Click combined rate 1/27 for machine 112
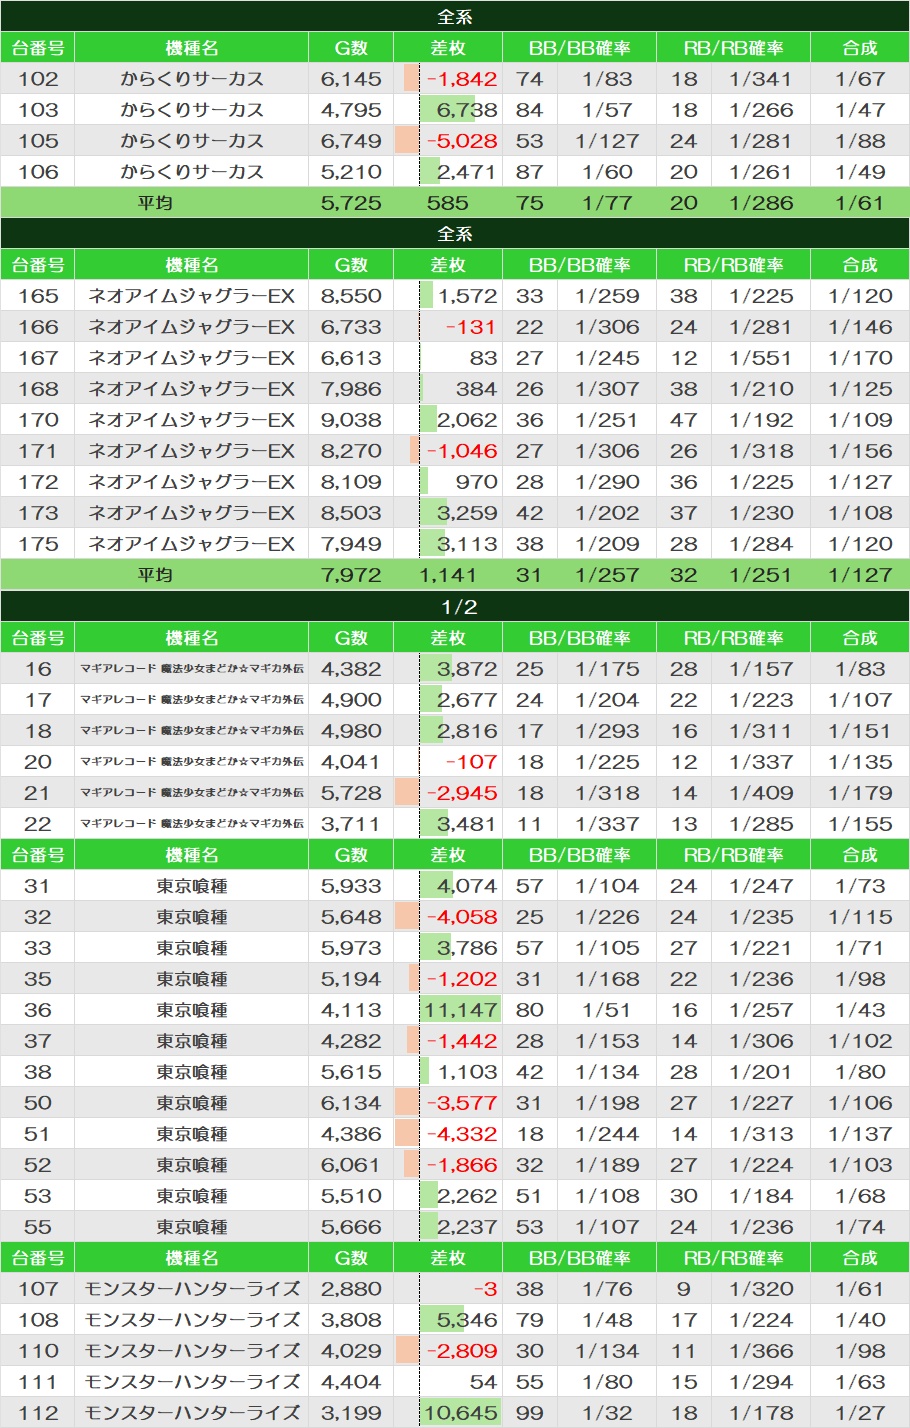The width and height of the screenshot is (910, 1428). (861, 1413)
